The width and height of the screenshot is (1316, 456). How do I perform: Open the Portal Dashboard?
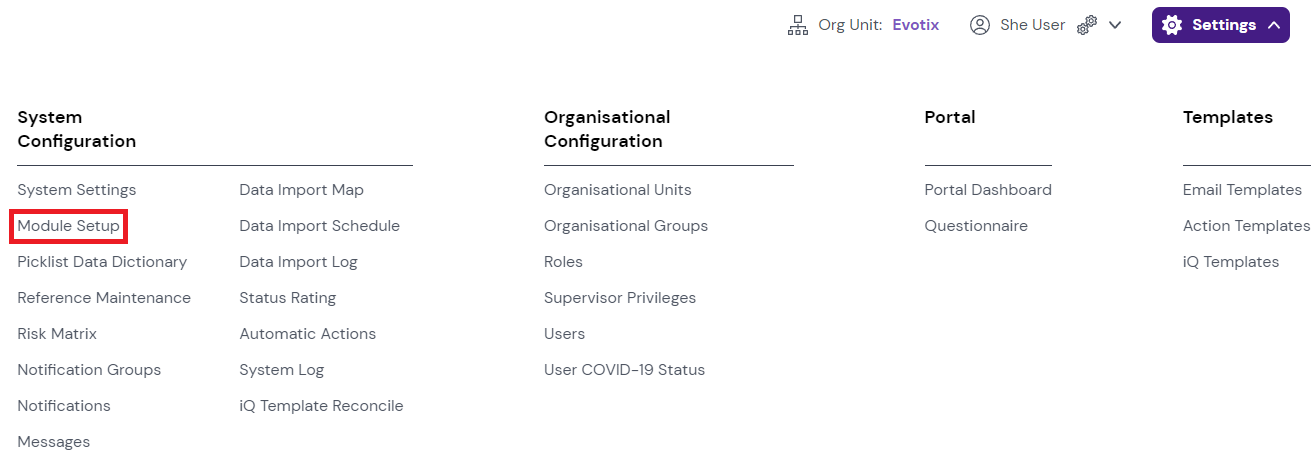pos(987,190)
